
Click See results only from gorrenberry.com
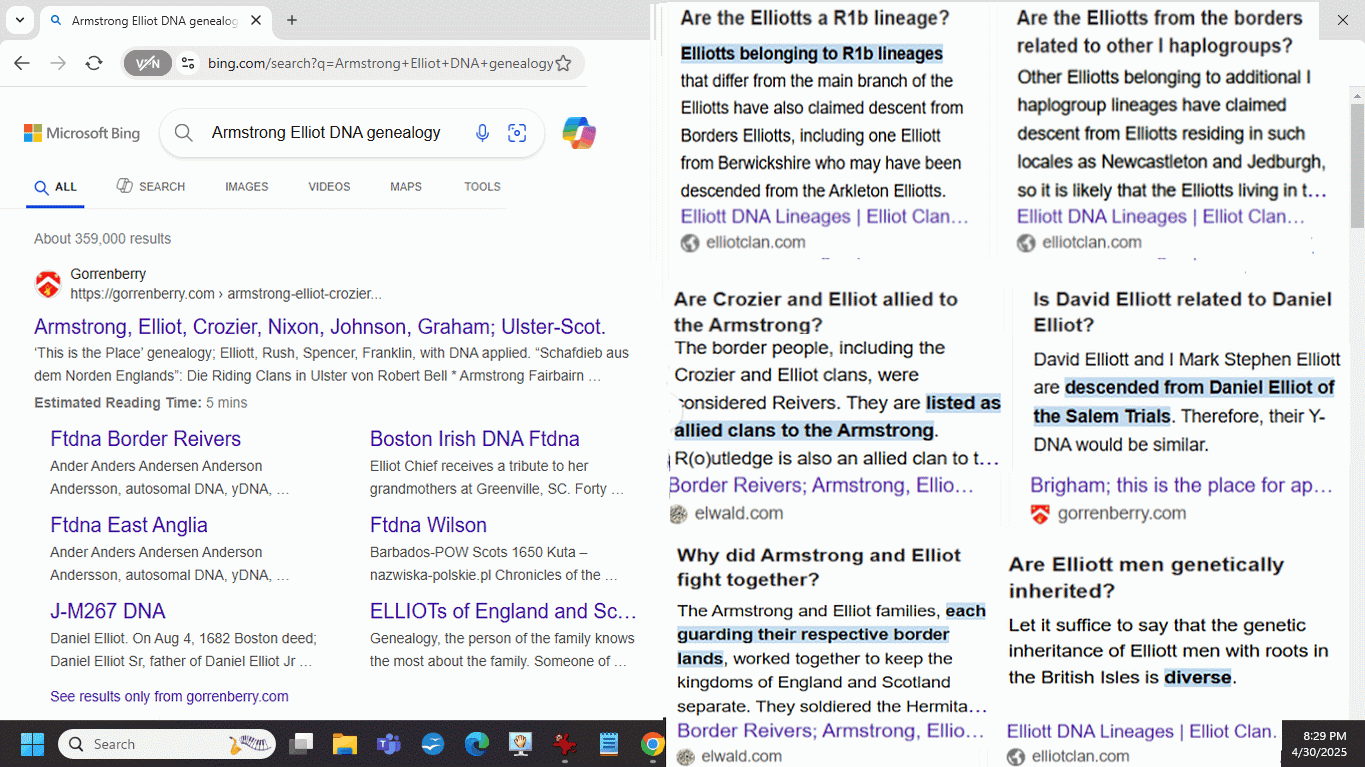click(x=169, y=696)
